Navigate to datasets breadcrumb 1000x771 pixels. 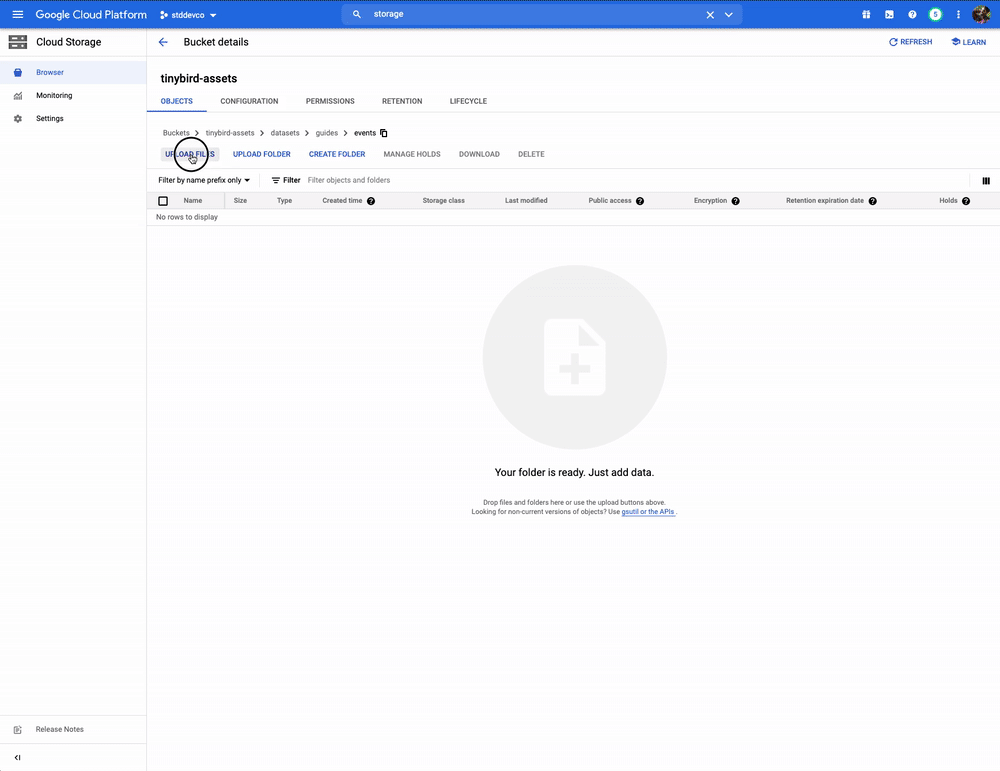(285, 133)
